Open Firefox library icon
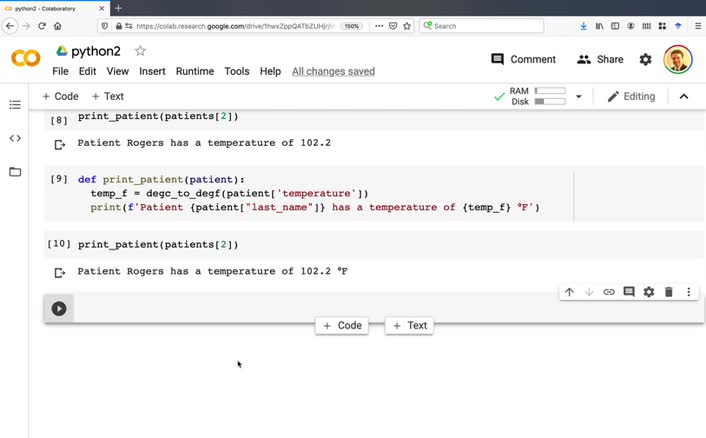 599,26
